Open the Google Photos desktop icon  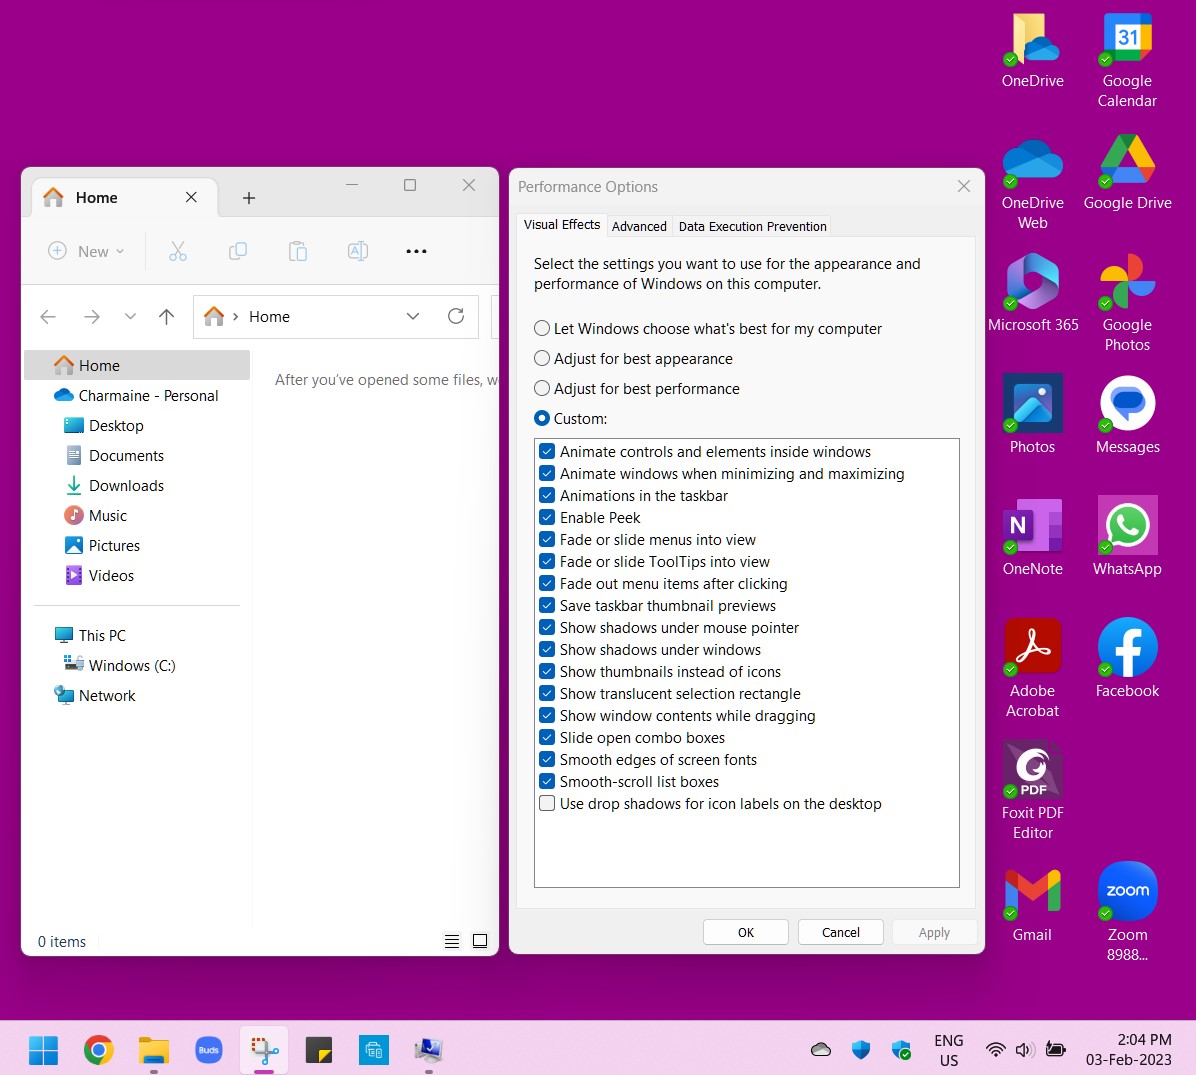pyautogui.click(x=1127, y=303)
